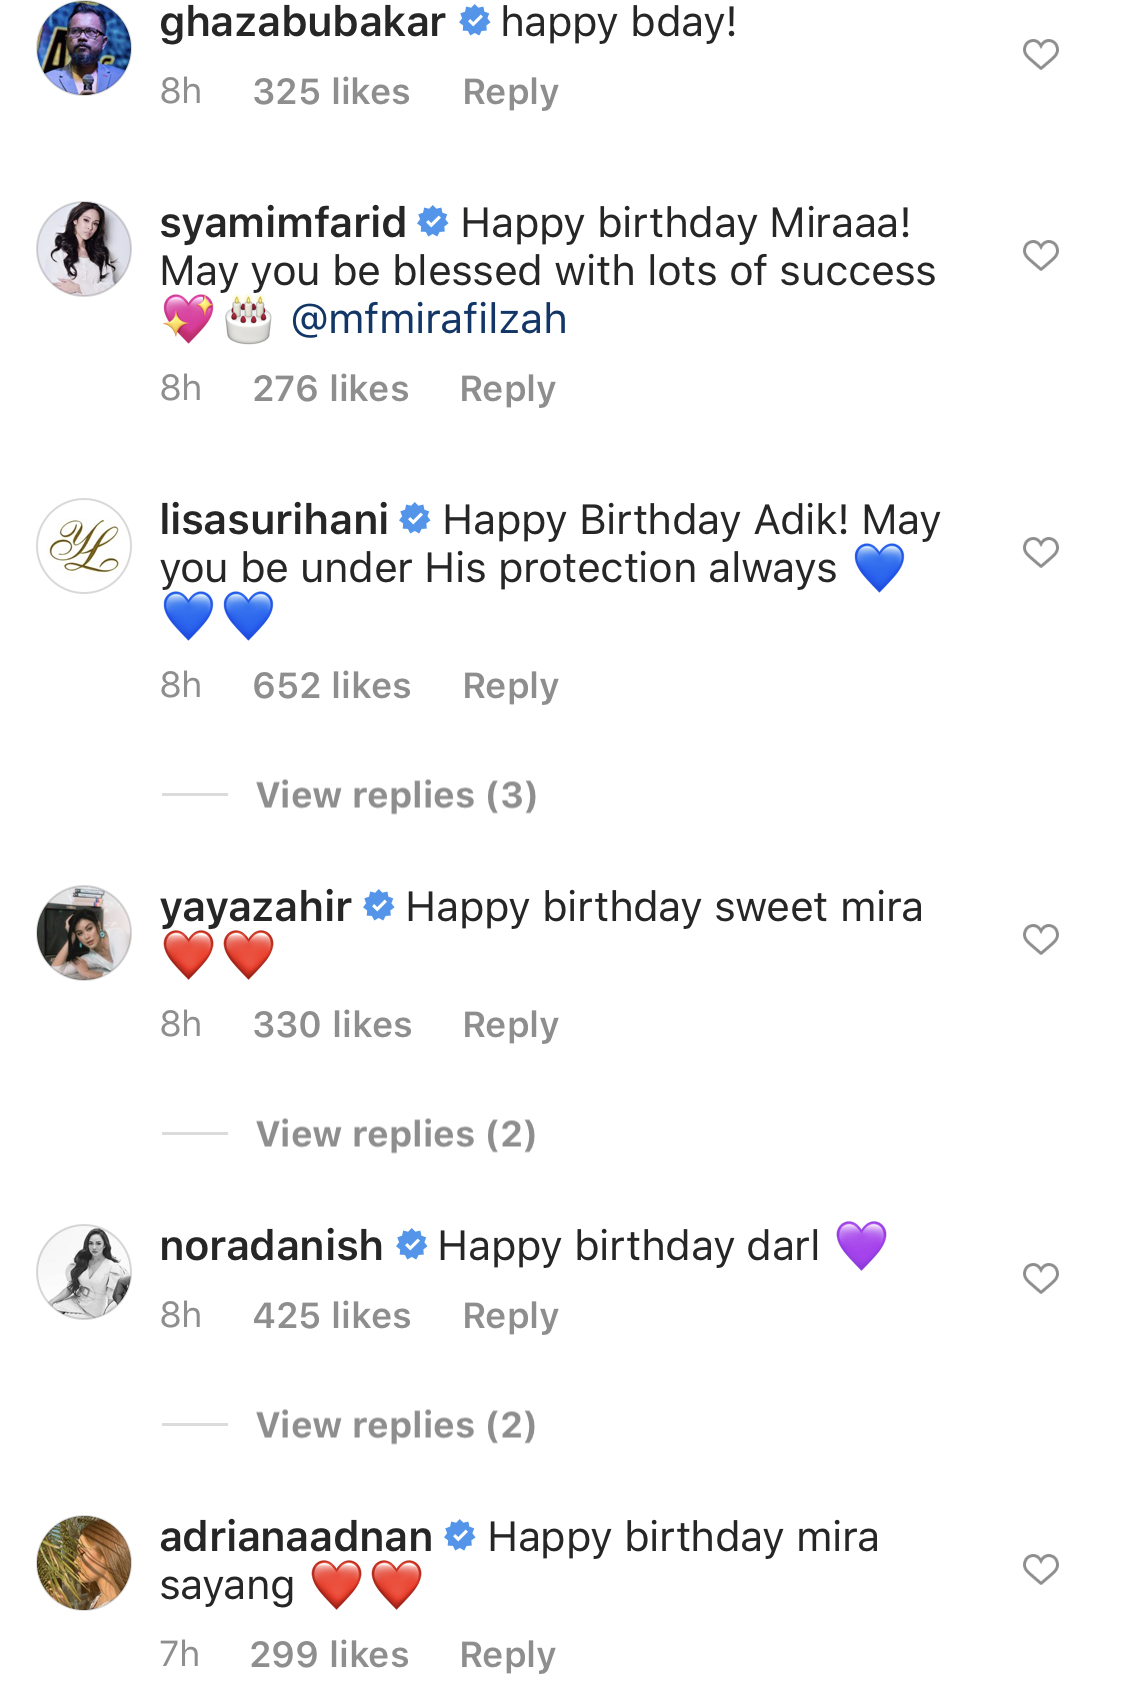View 2 replies under yayazahir's comment
This screenshot has height=1695, width=1125.
point(396,1134)
